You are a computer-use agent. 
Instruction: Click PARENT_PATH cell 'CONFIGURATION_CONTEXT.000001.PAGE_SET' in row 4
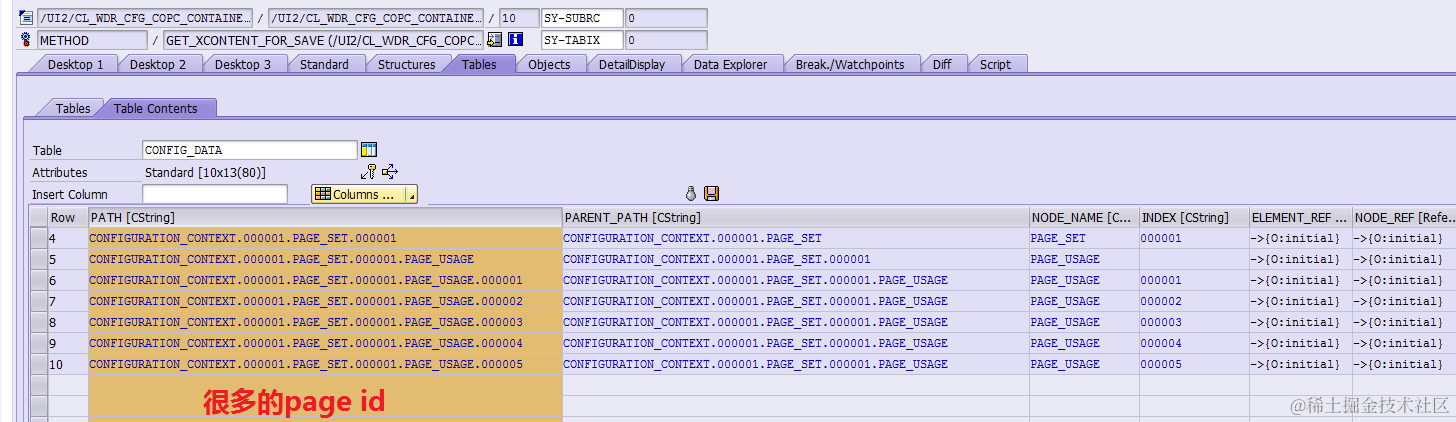796,238
